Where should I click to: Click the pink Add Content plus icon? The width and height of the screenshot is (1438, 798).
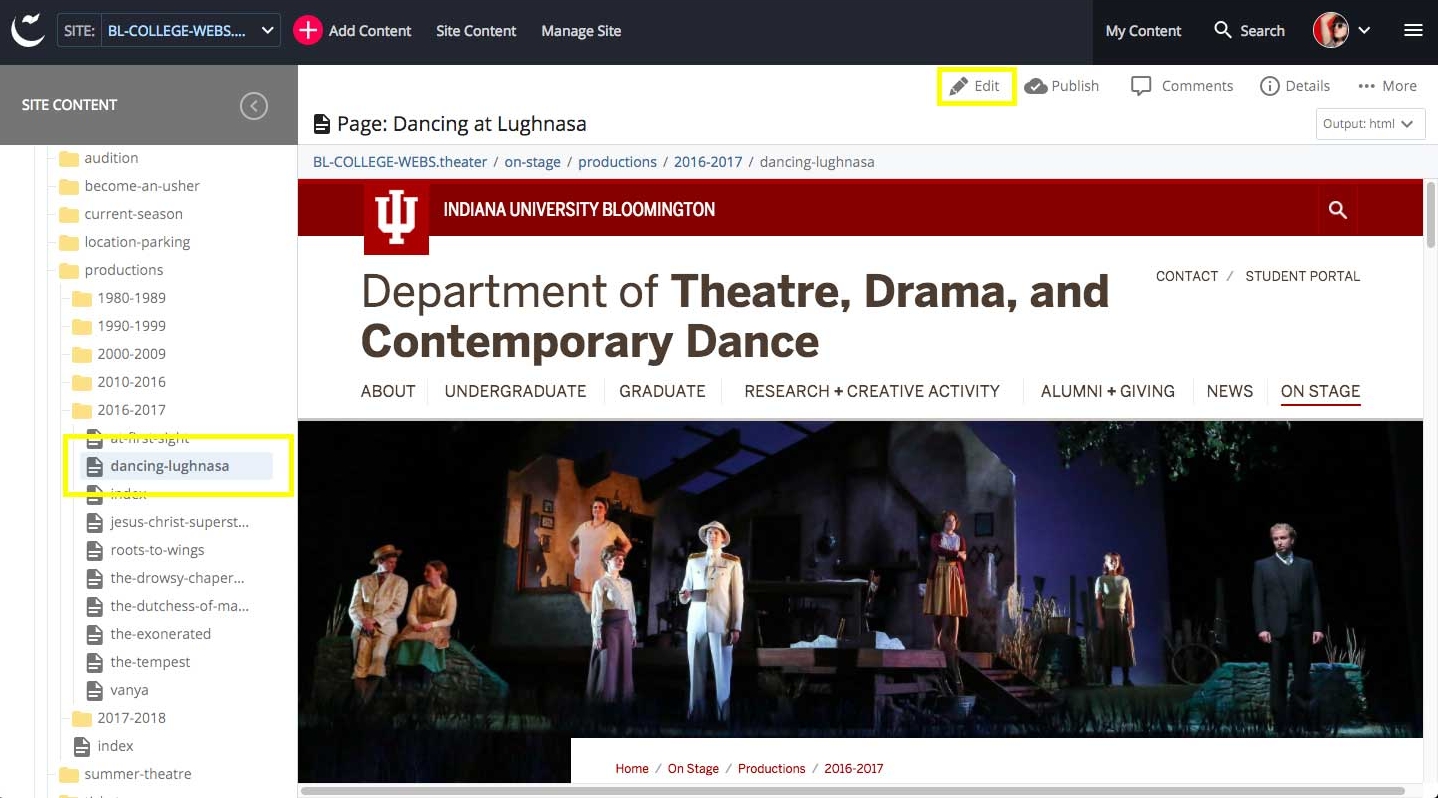307,31
